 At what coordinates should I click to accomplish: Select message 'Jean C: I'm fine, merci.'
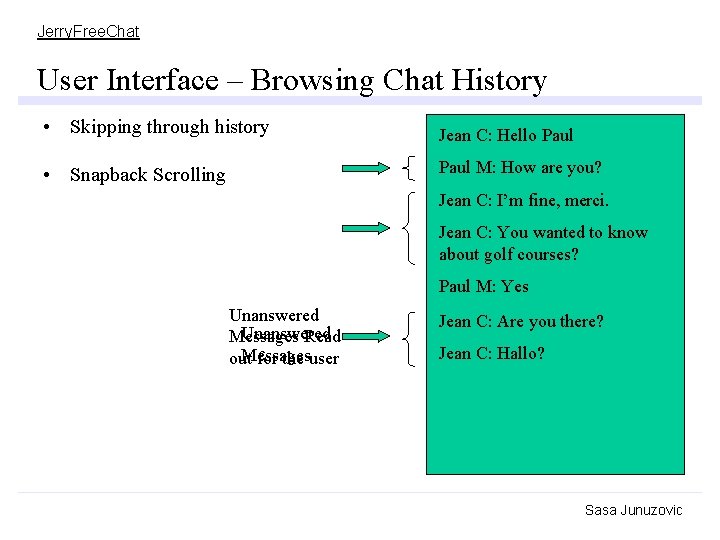(x=523, y=201)
